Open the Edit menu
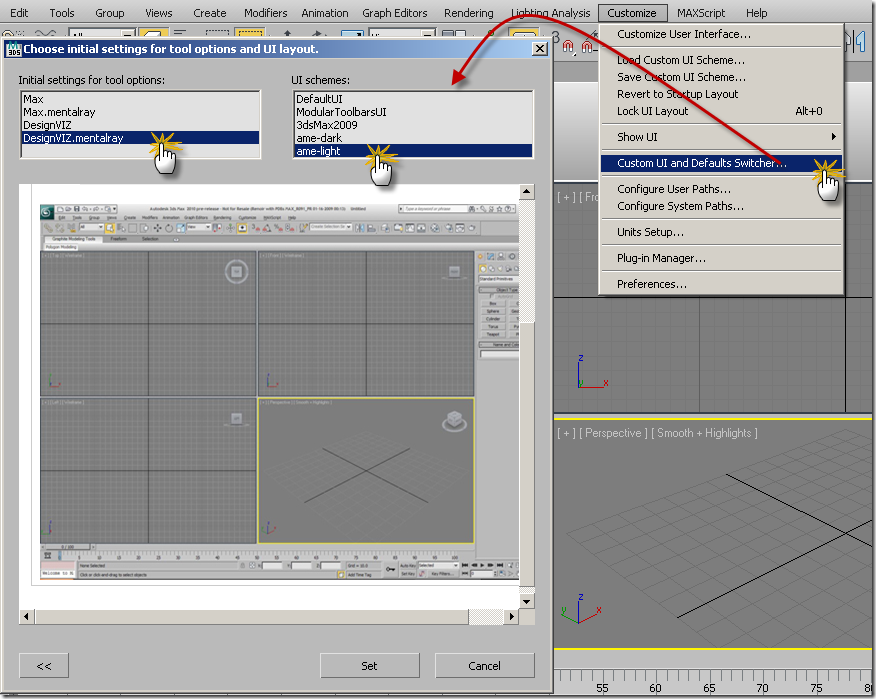This screenshot has width=876, height=699. click(19, 13)
